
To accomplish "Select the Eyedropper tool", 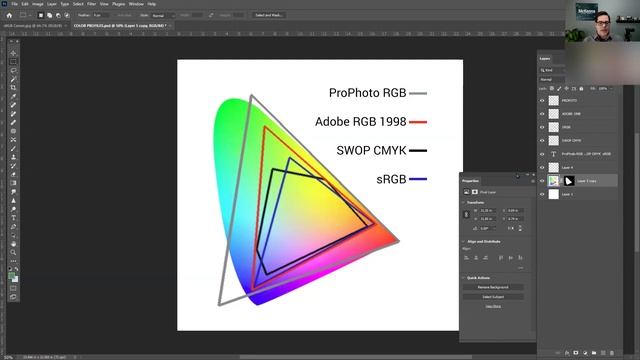I will point(13,97).
